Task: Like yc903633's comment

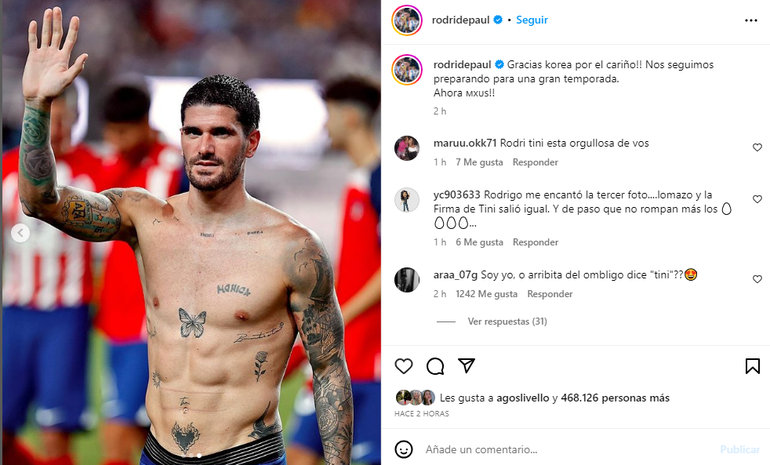Action: click(x=757, y=199)
